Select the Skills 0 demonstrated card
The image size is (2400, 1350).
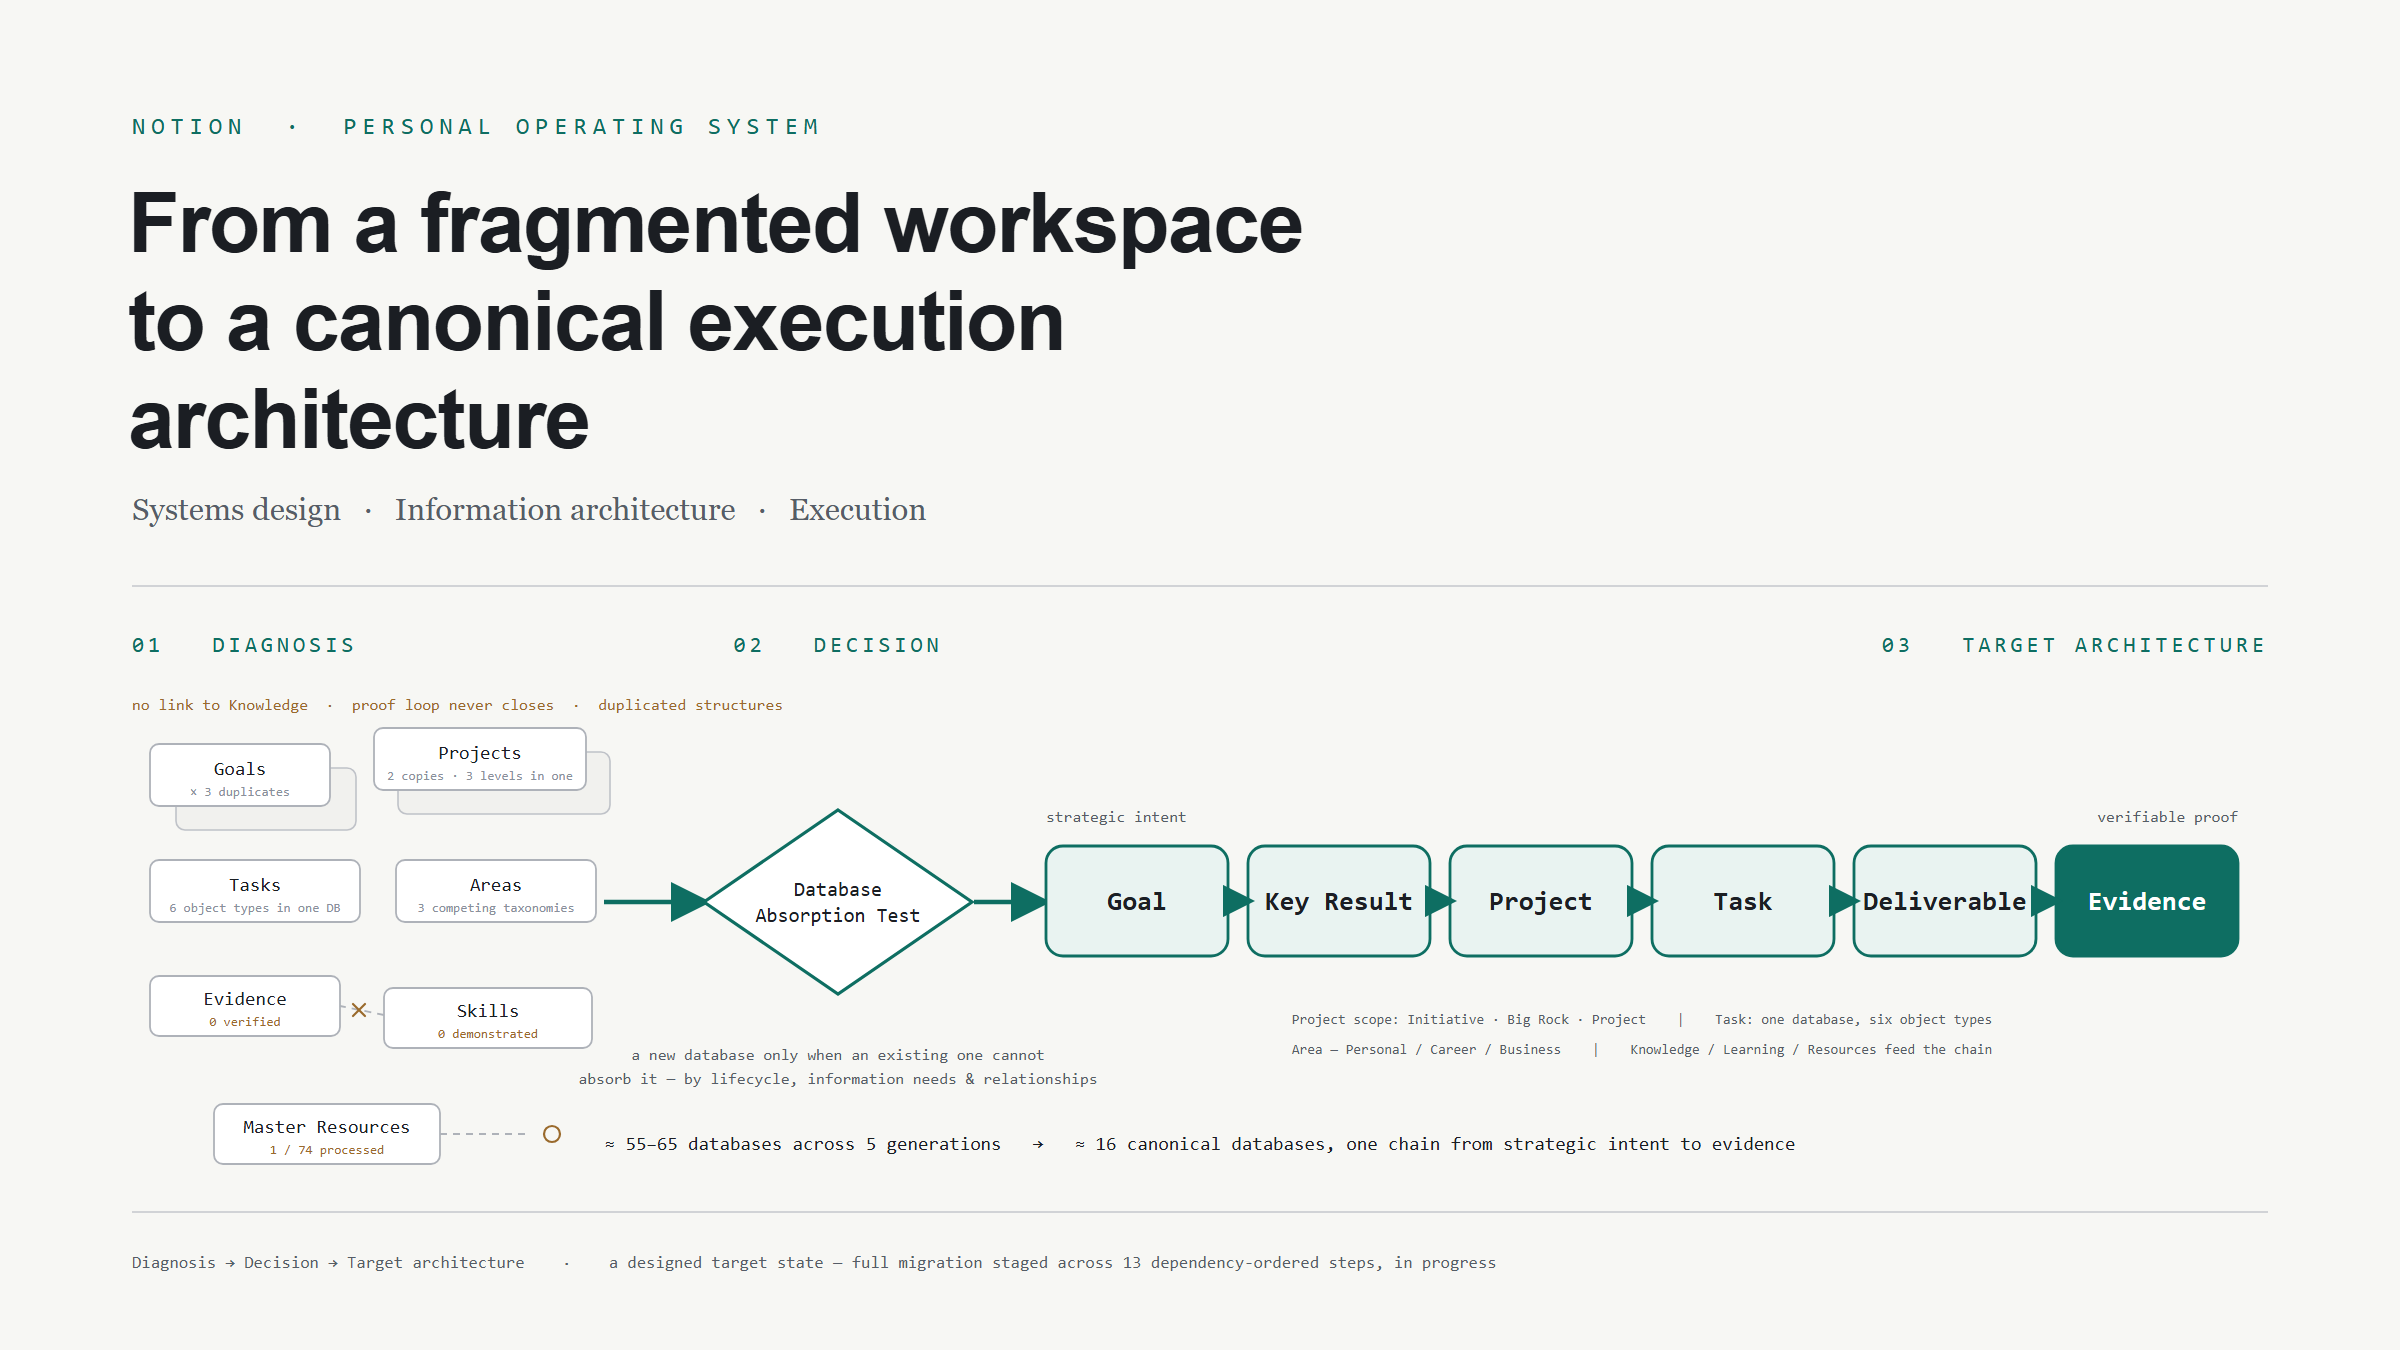(x=488, y=1018)
